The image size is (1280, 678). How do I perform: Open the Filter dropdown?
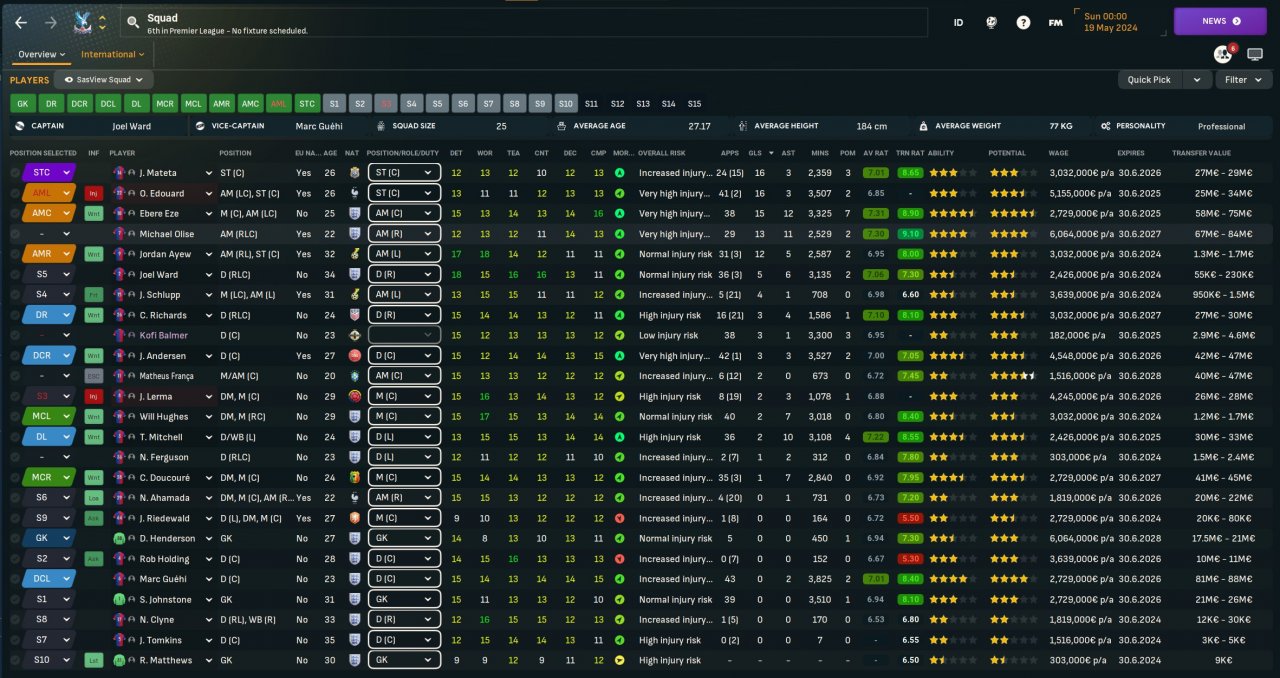pyautogui.click(x=1243, y=80)
